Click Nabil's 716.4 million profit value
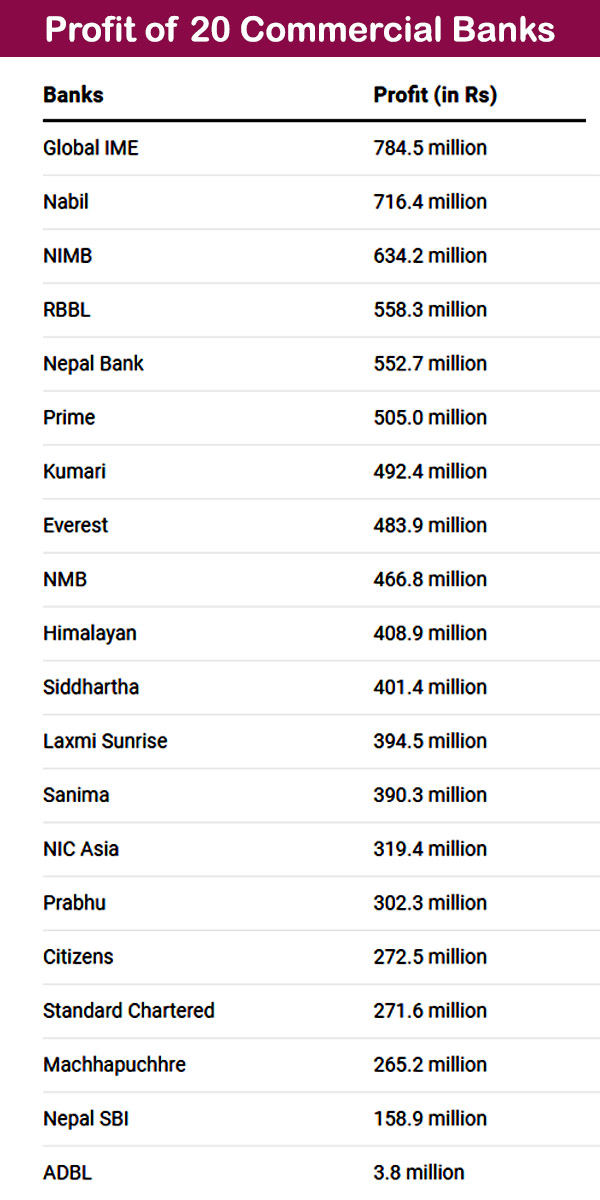The image size is (600, 1200). click(x=430, y=202)
